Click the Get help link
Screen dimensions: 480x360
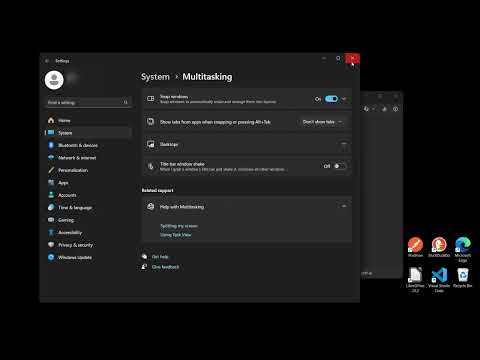pos(160,257)
